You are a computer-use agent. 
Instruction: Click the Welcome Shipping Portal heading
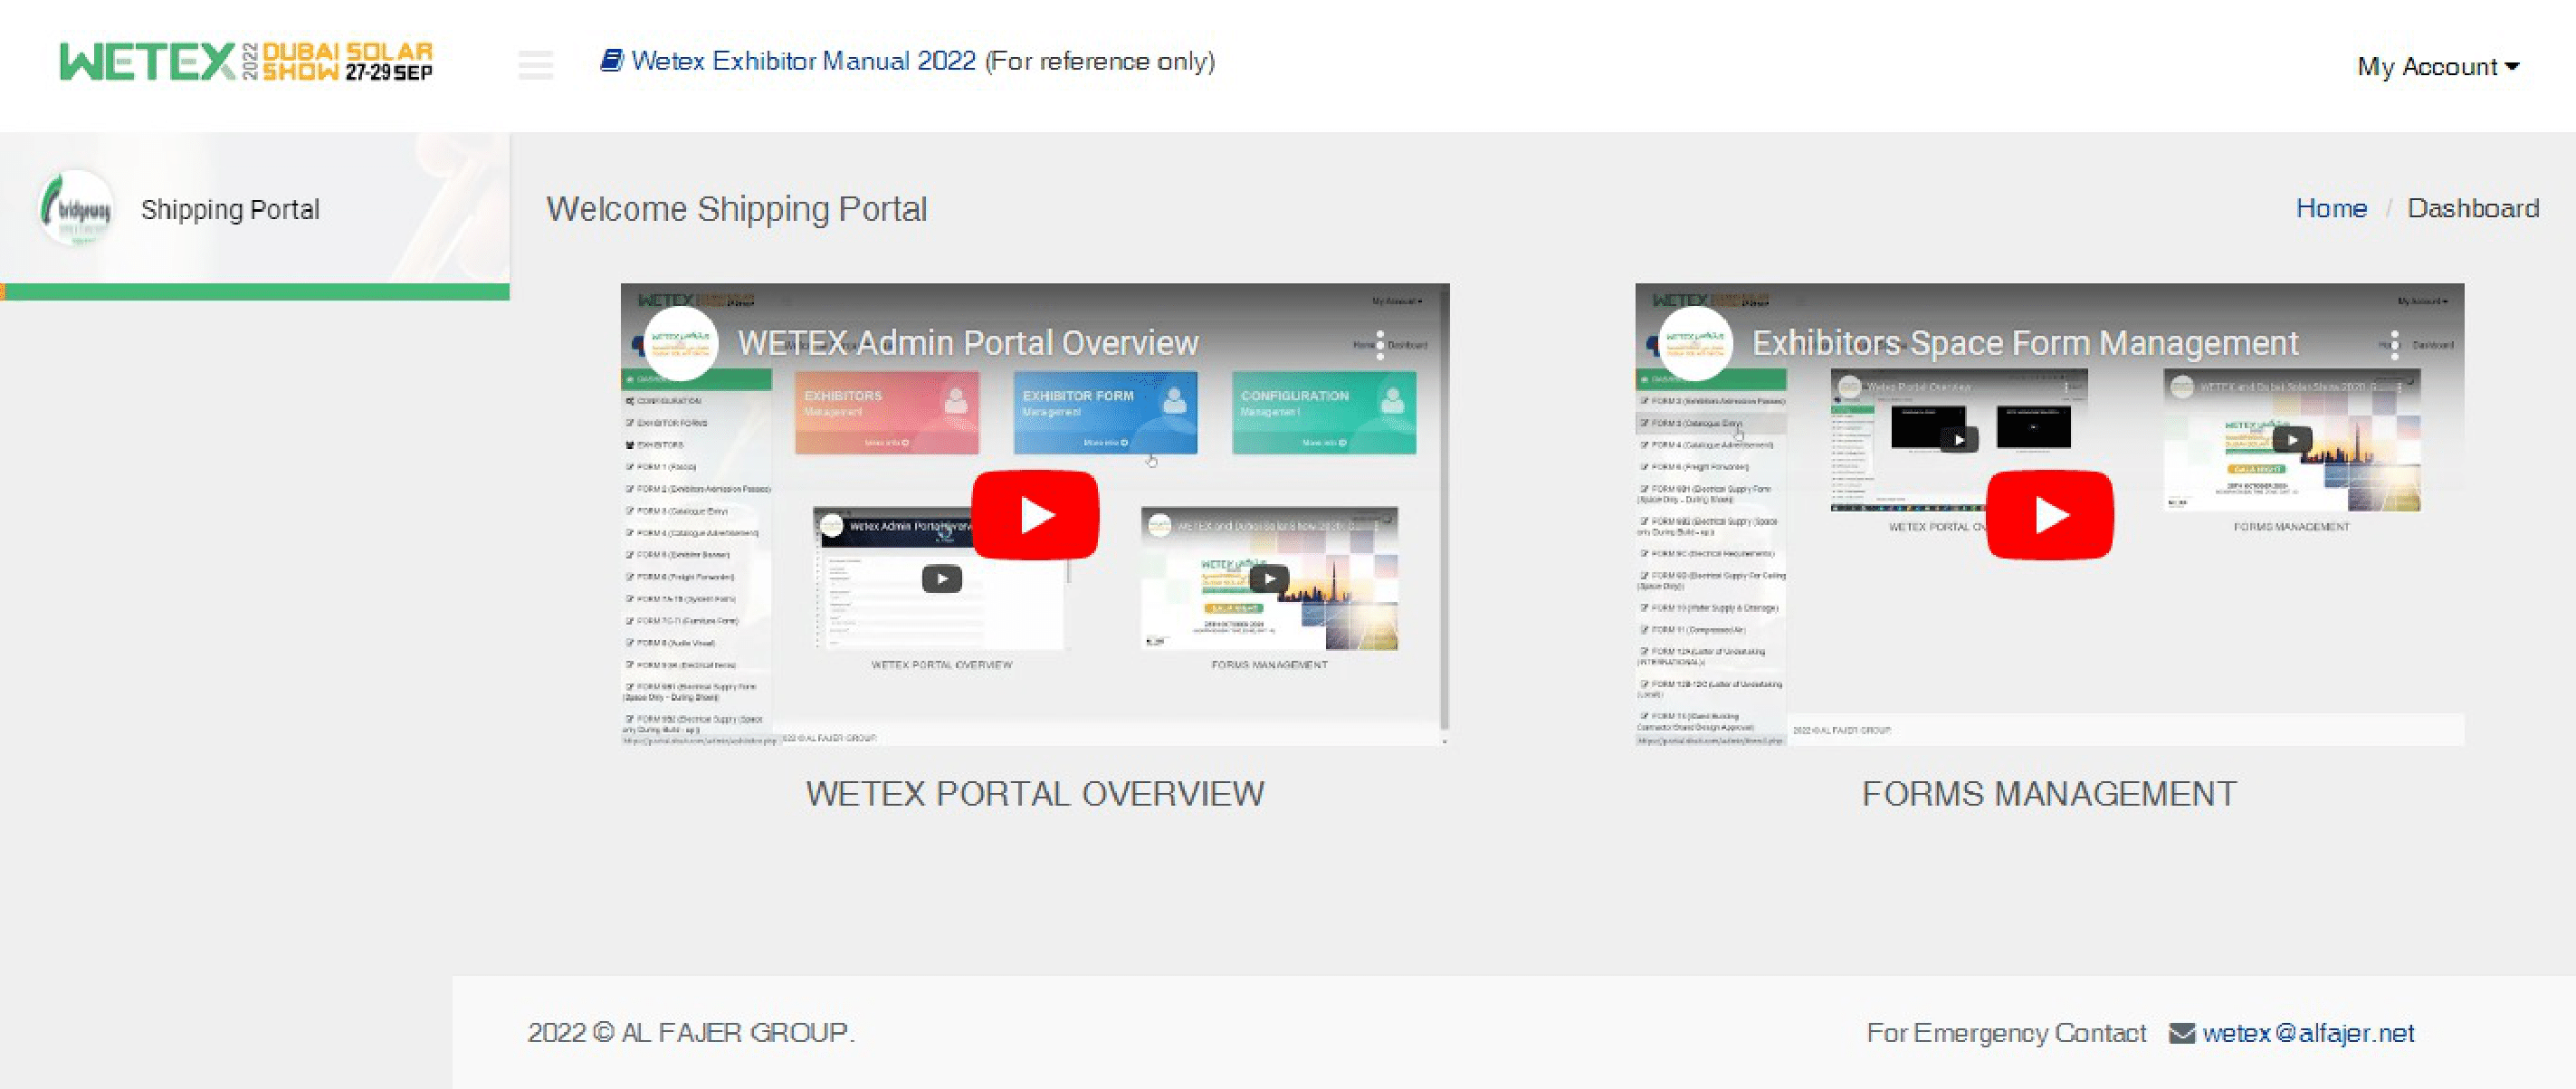[x=737, y=209]
